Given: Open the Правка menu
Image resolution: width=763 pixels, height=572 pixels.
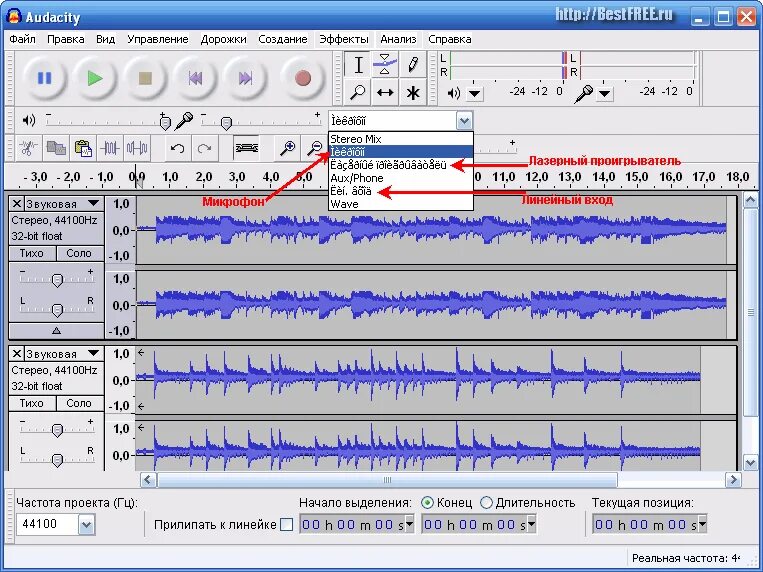Looking at the screenshot, I should click(66, 39).
